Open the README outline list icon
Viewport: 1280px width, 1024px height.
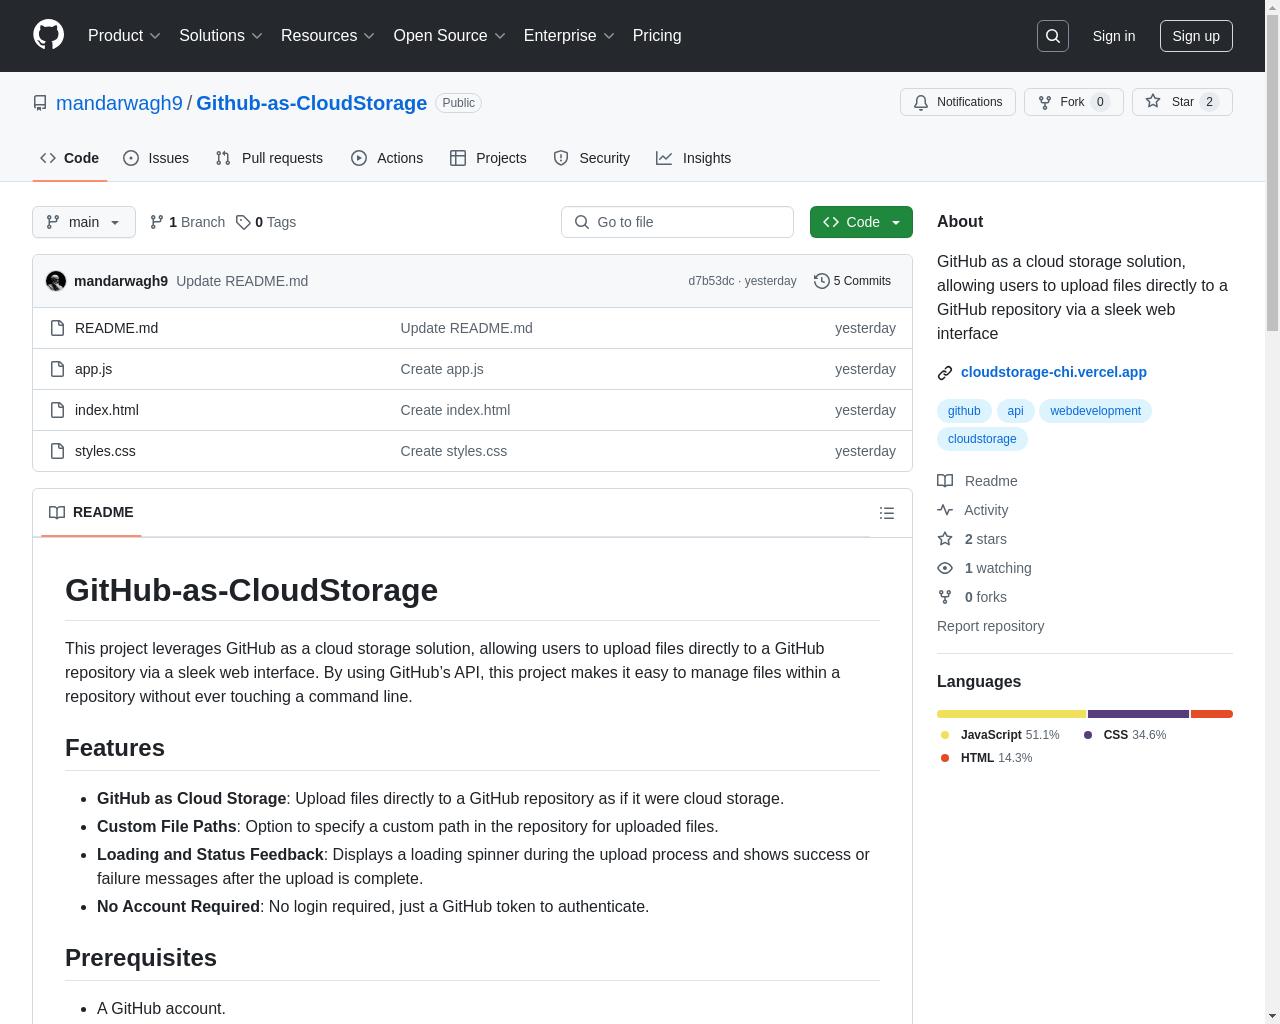(887, 513)
